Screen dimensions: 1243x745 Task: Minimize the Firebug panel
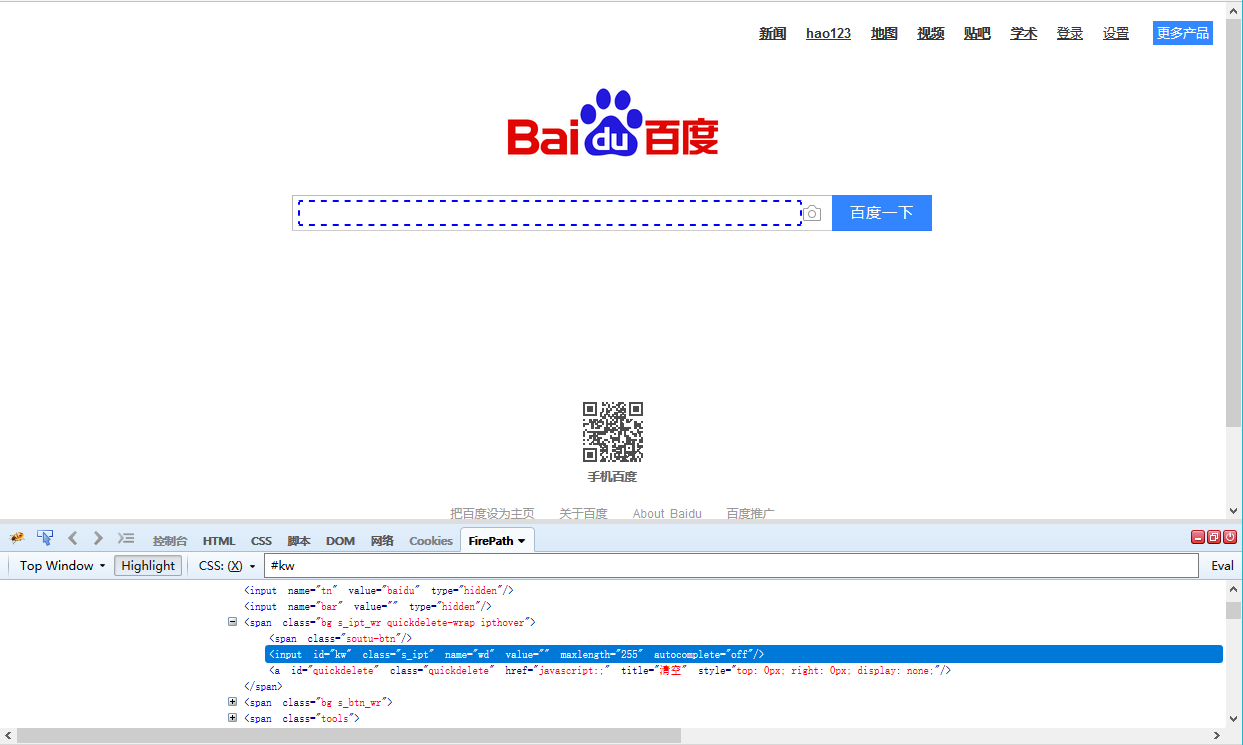[1198, 537]
